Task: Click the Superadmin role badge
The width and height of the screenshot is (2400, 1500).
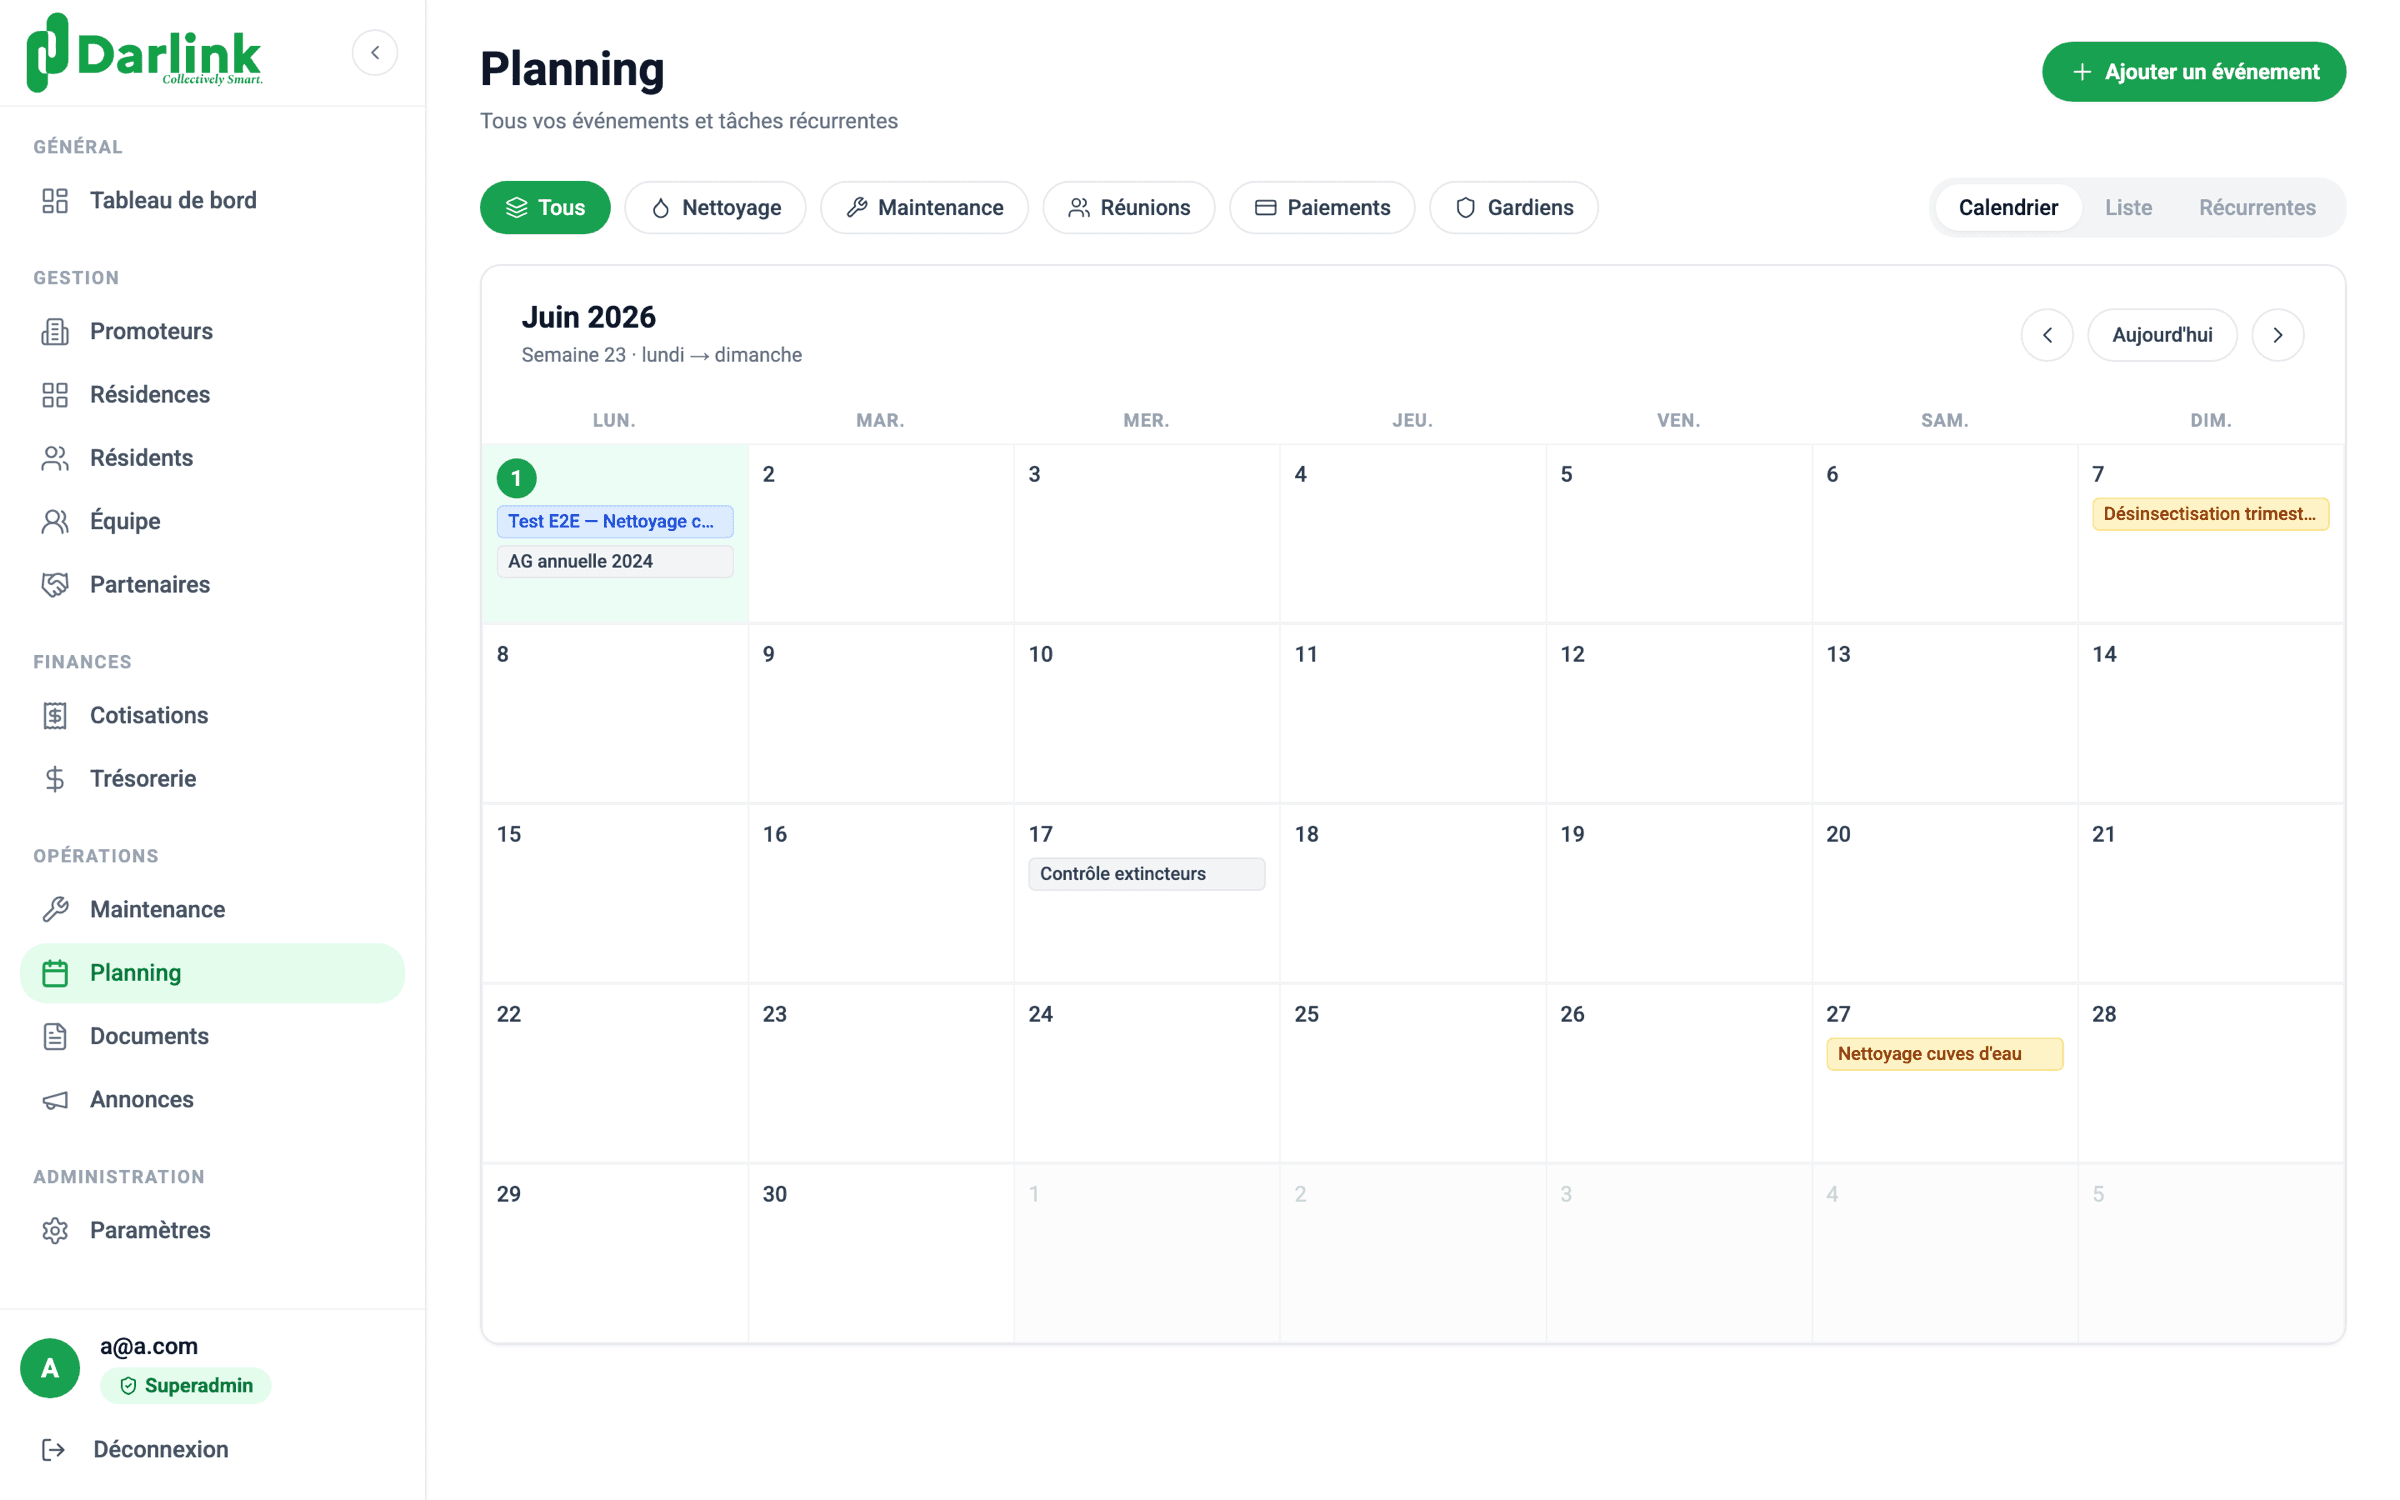Action: point(186,1385)
